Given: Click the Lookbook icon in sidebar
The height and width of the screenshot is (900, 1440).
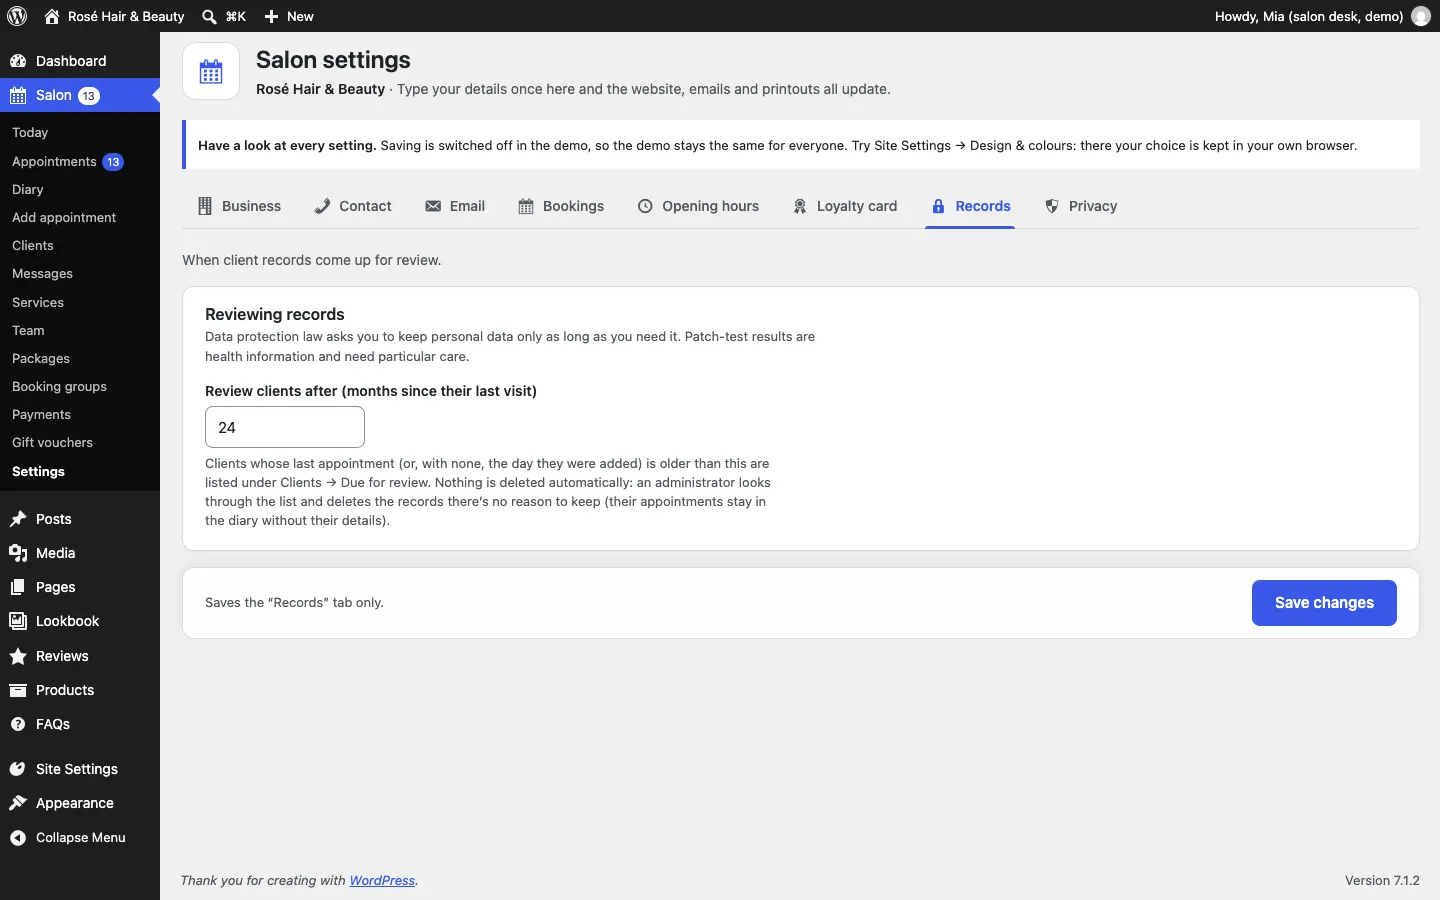Looking at the screenshot, I should pyautogui.click(x=18, y=621).
